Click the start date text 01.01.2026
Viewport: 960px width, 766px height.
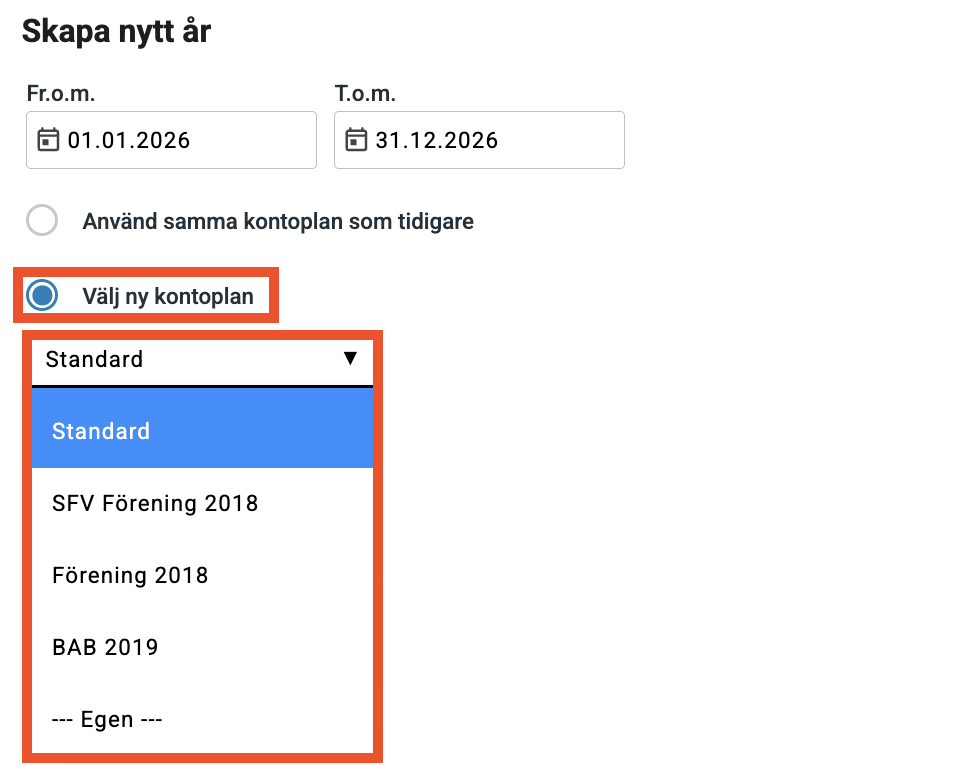coord(129,140)
